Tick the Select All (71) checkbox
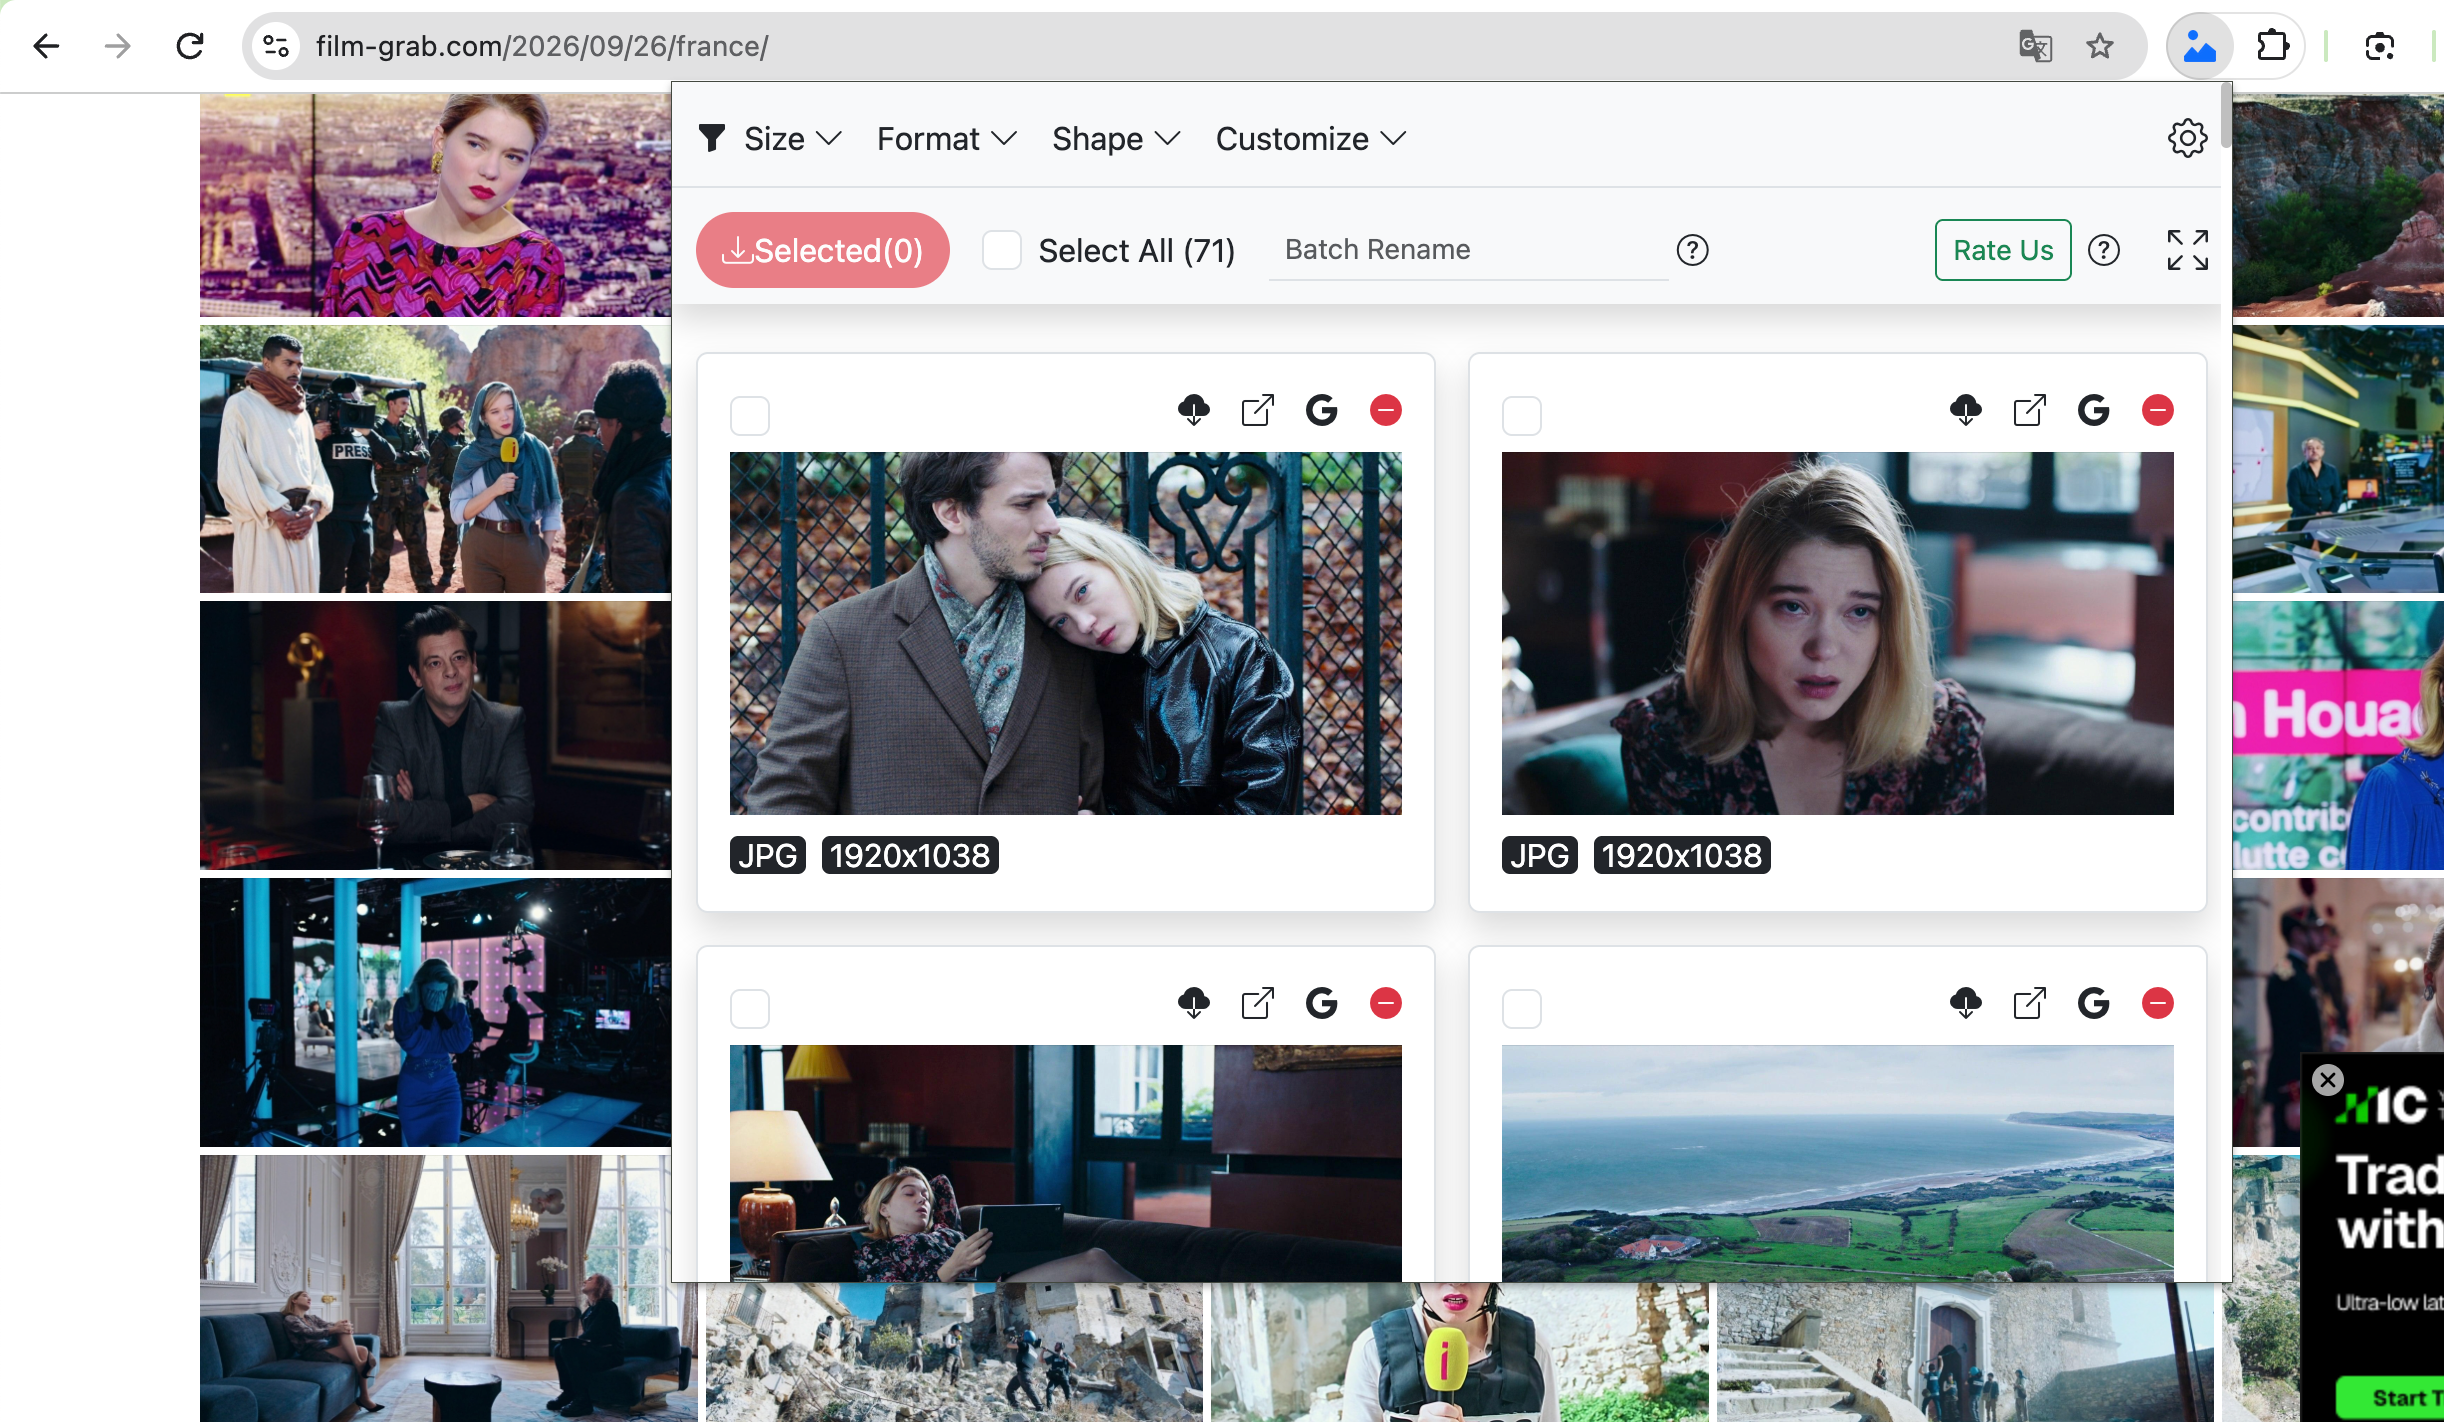This screenshot has width=2444, height=1422. [1002, 250]
